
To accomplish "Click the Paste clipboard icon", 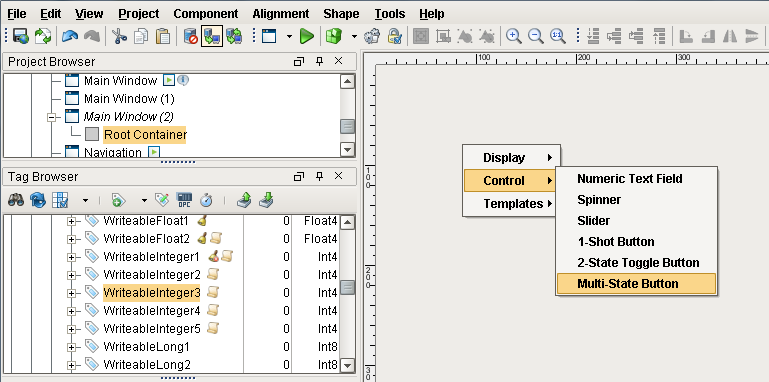I will (163, 36).
